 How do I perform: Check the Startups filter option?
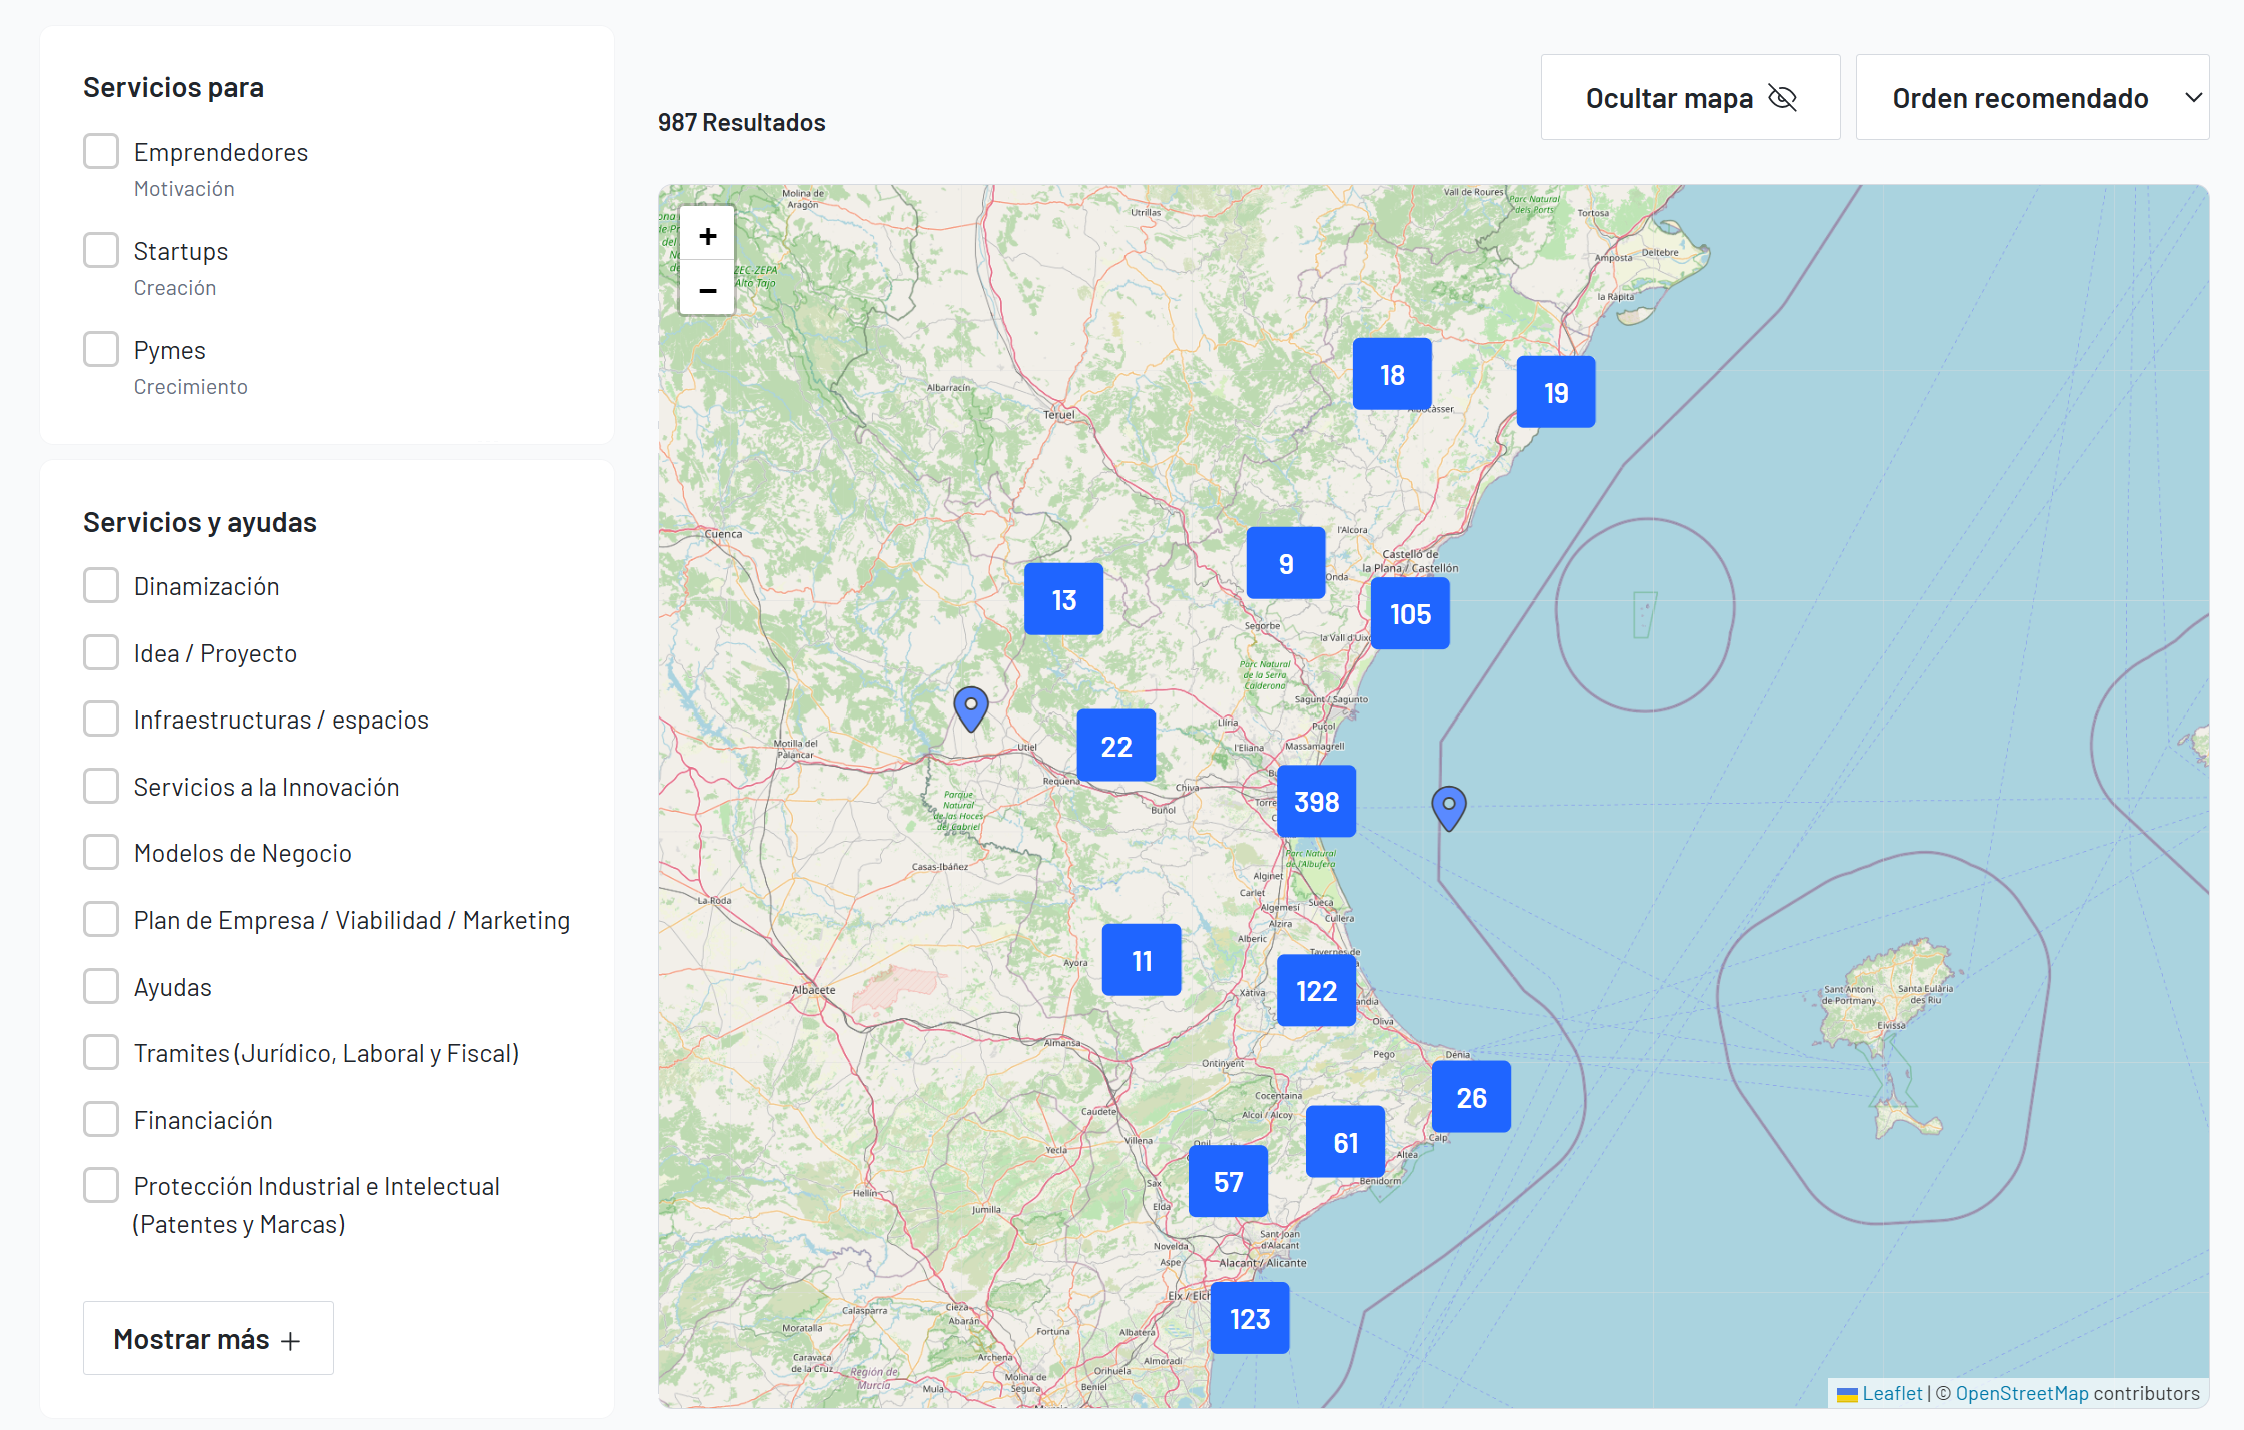pos(101,251)
